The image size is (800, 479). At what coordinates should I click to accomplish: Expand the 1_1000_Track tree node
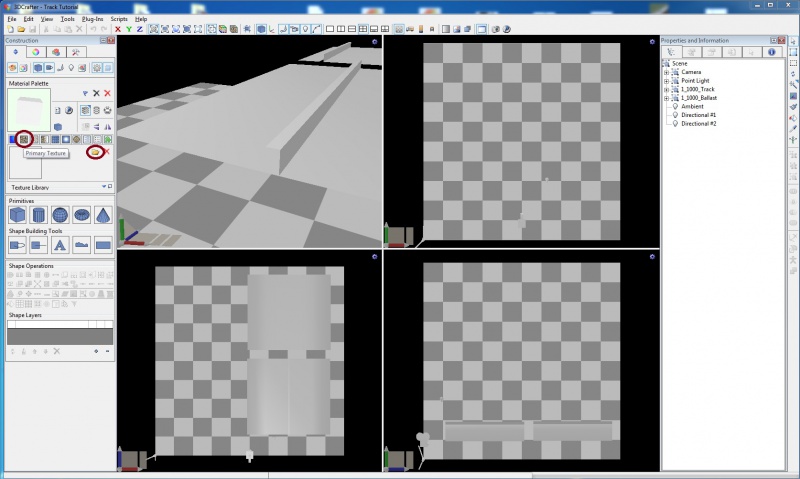[666, 90]
